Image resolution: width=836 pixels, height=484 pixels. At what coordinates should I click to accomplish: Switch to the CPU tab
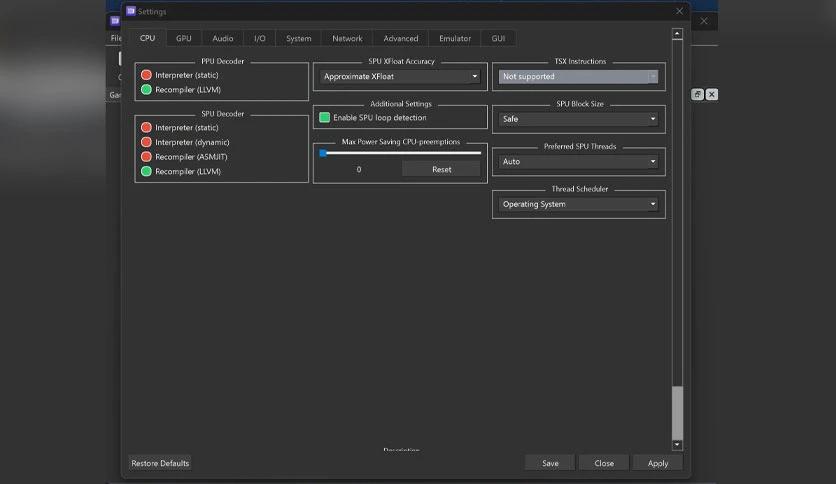pyautogui.click(x=147, y=38)
